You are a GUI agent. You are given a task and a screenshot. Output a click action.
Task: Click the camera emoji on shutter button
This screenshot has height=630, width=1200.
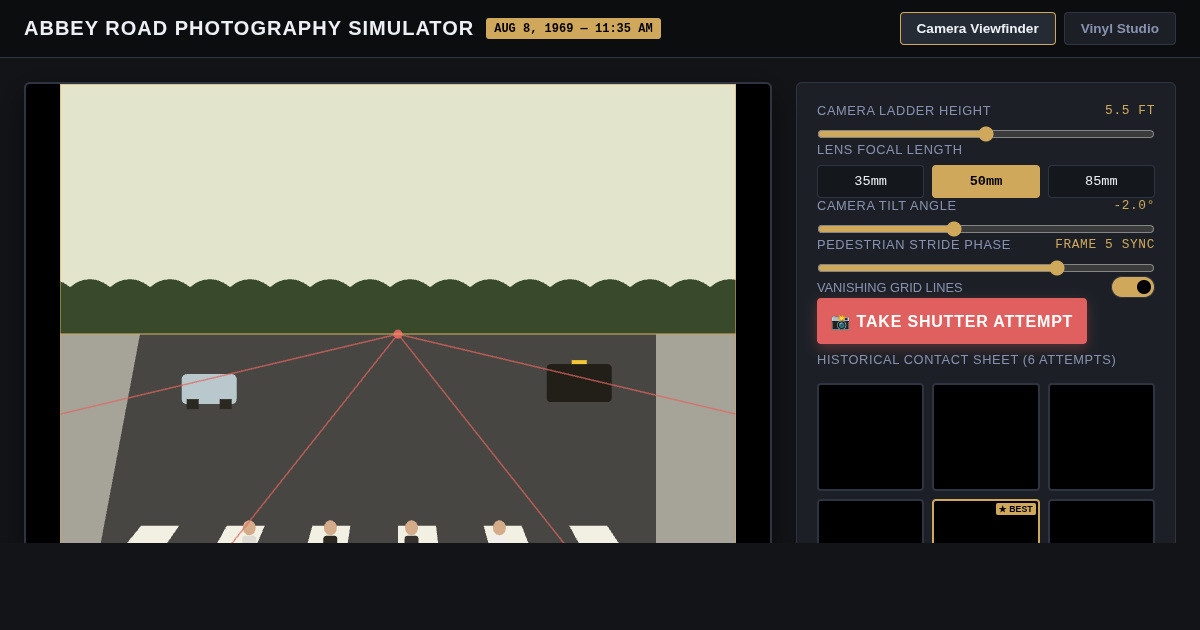pyautogui.click(x=840, y=321)
